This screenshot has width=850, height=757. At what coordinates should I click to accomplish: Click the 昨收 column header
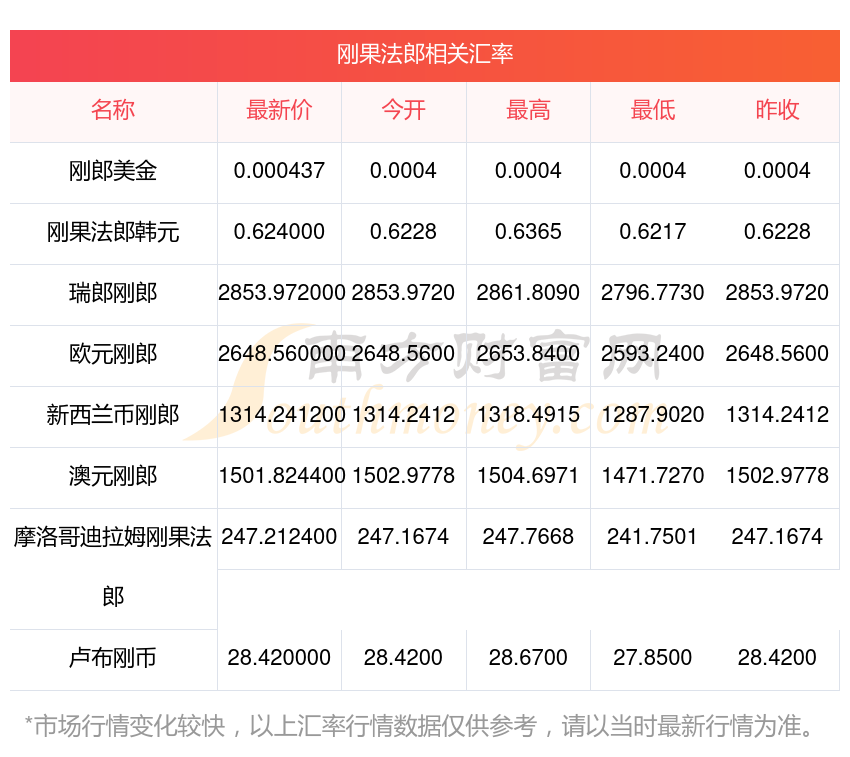tap(777, 110)
